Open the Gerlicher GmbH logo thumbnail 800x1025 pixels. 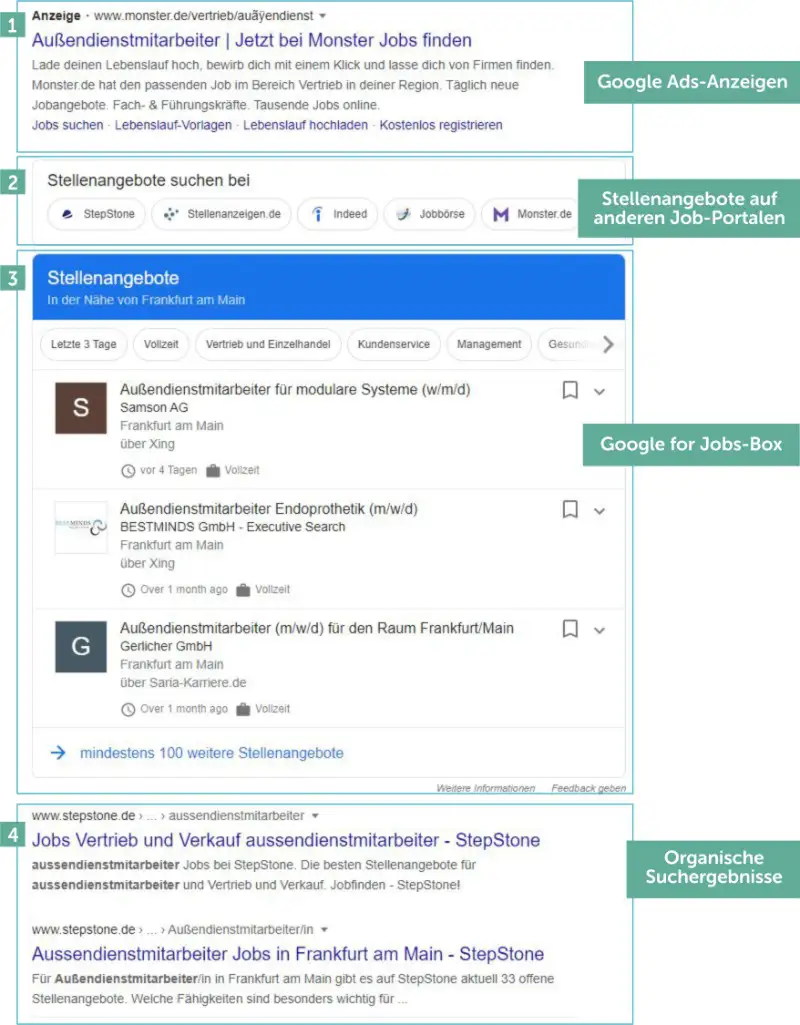(x=81, y=647)
